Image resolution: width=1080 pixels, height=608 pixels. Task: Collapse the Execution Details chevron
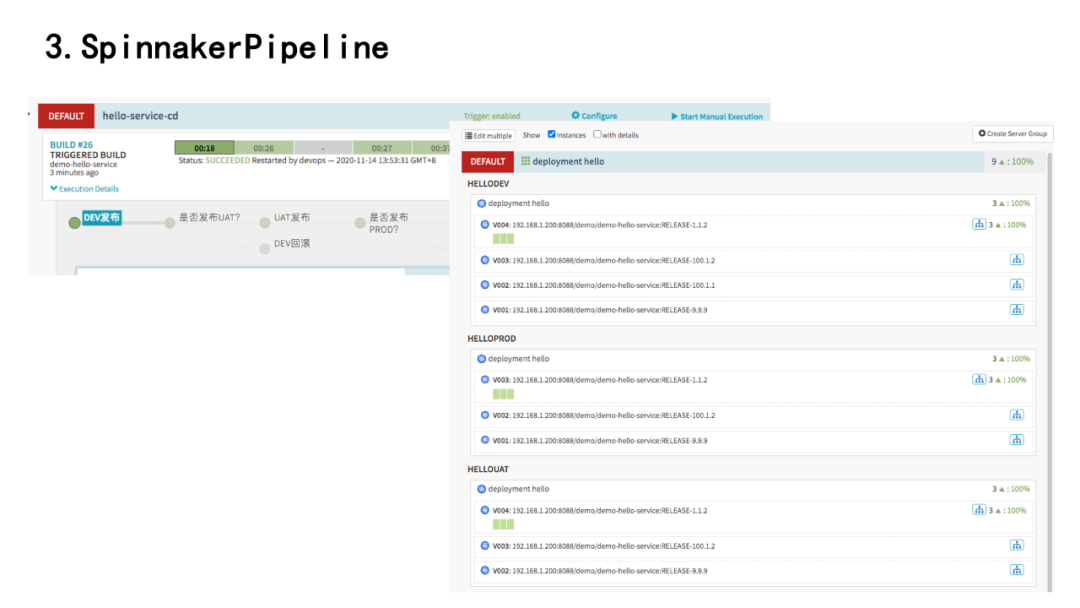[54, 188]
